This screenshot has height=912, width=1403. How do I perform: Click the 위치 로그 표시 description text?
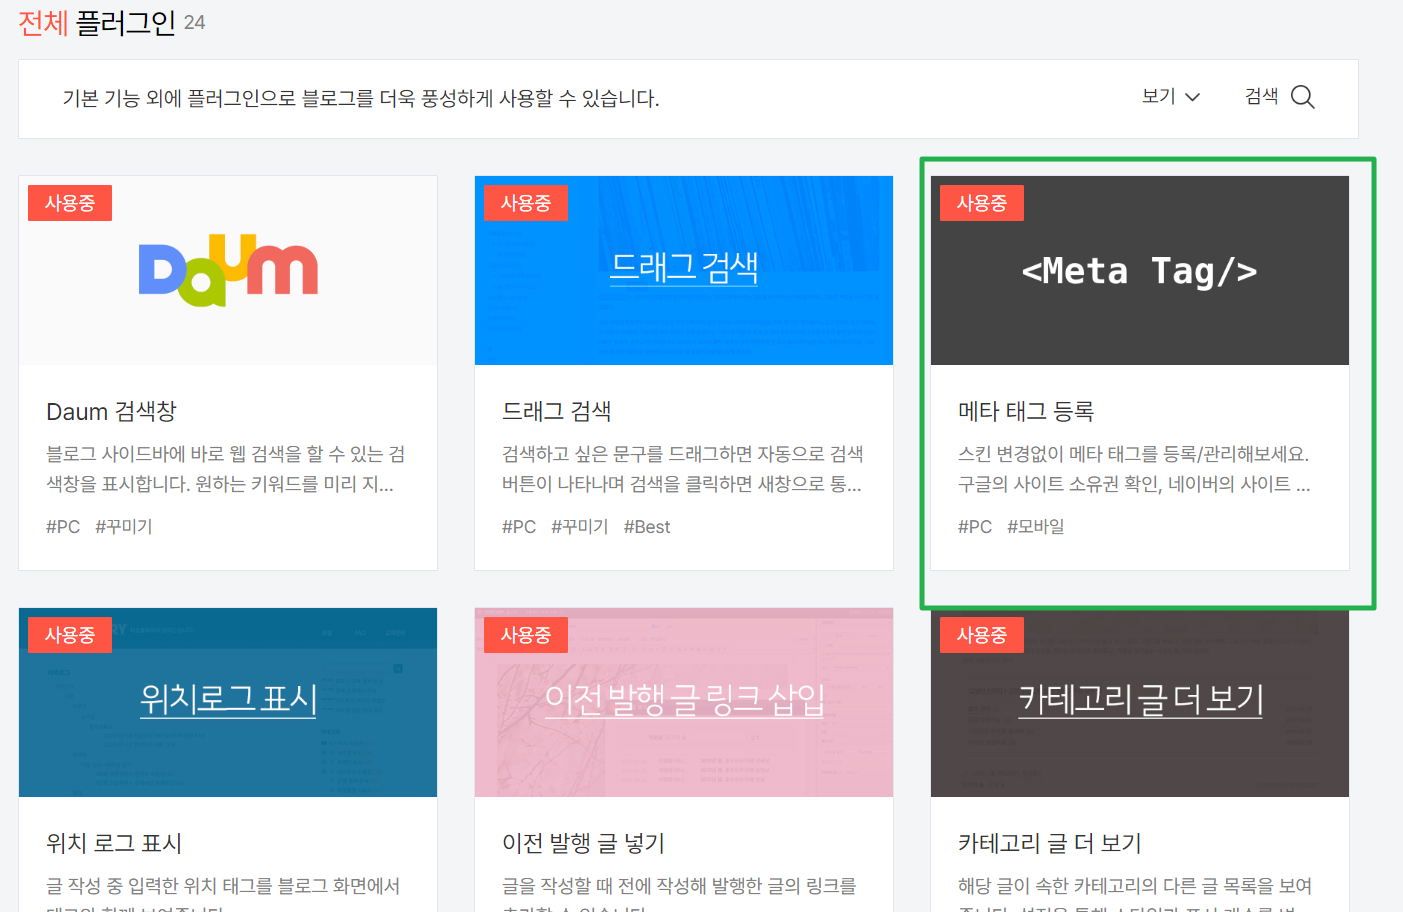click(x=223, y=895)
